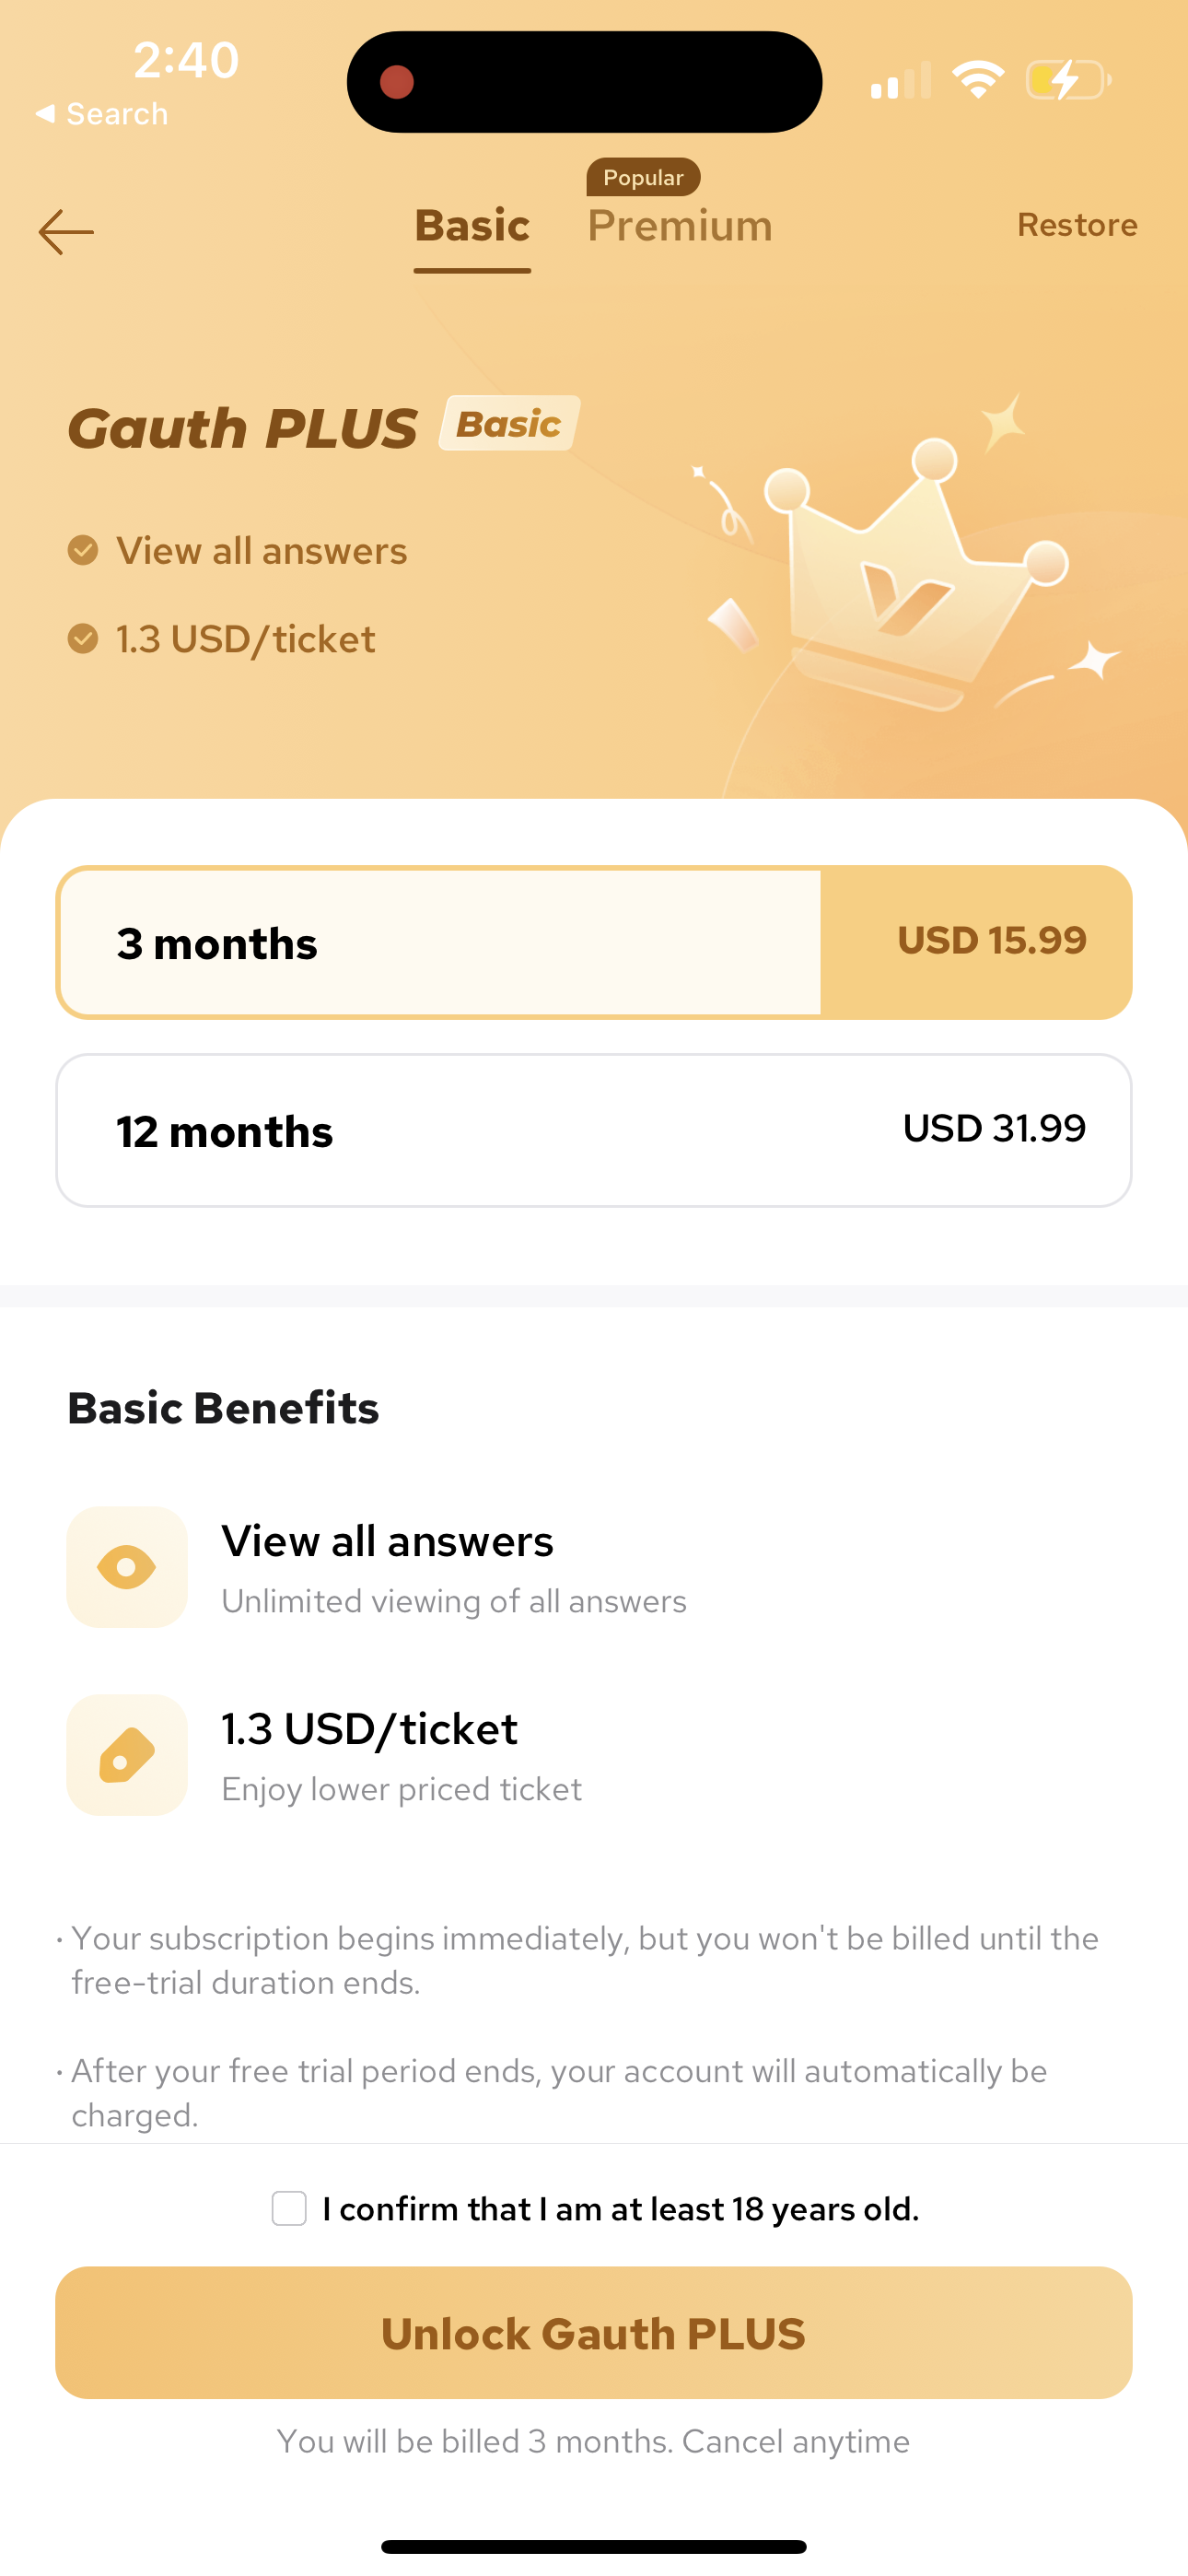The height and width of the screenshot is (2576, 1188).
Task: Tap the back arrow icon
Action: coord(66,232)
